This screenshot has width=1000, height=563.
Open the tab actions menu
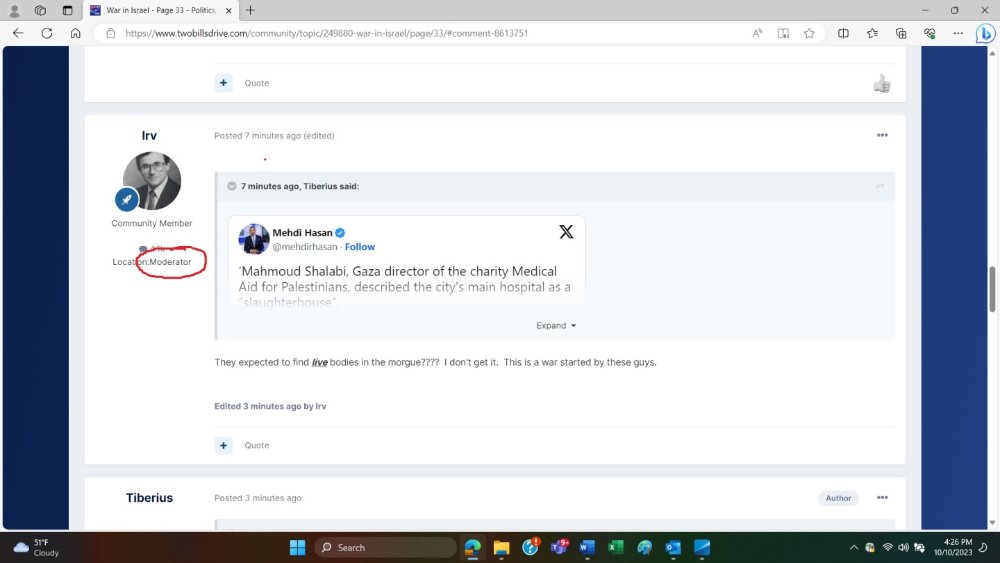[67, 10]
